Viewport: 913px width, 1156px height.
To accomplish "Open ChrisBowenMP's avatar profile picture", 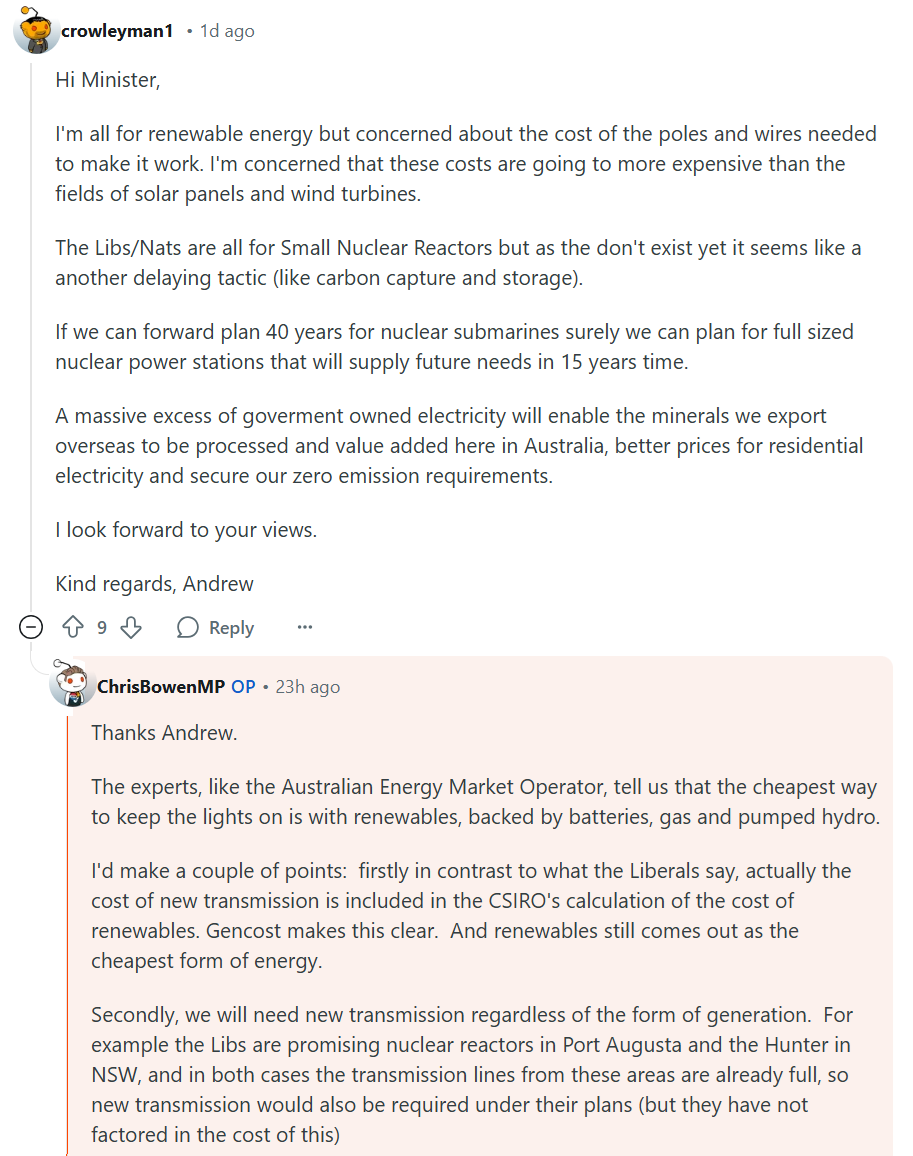I will click(72, 687).
